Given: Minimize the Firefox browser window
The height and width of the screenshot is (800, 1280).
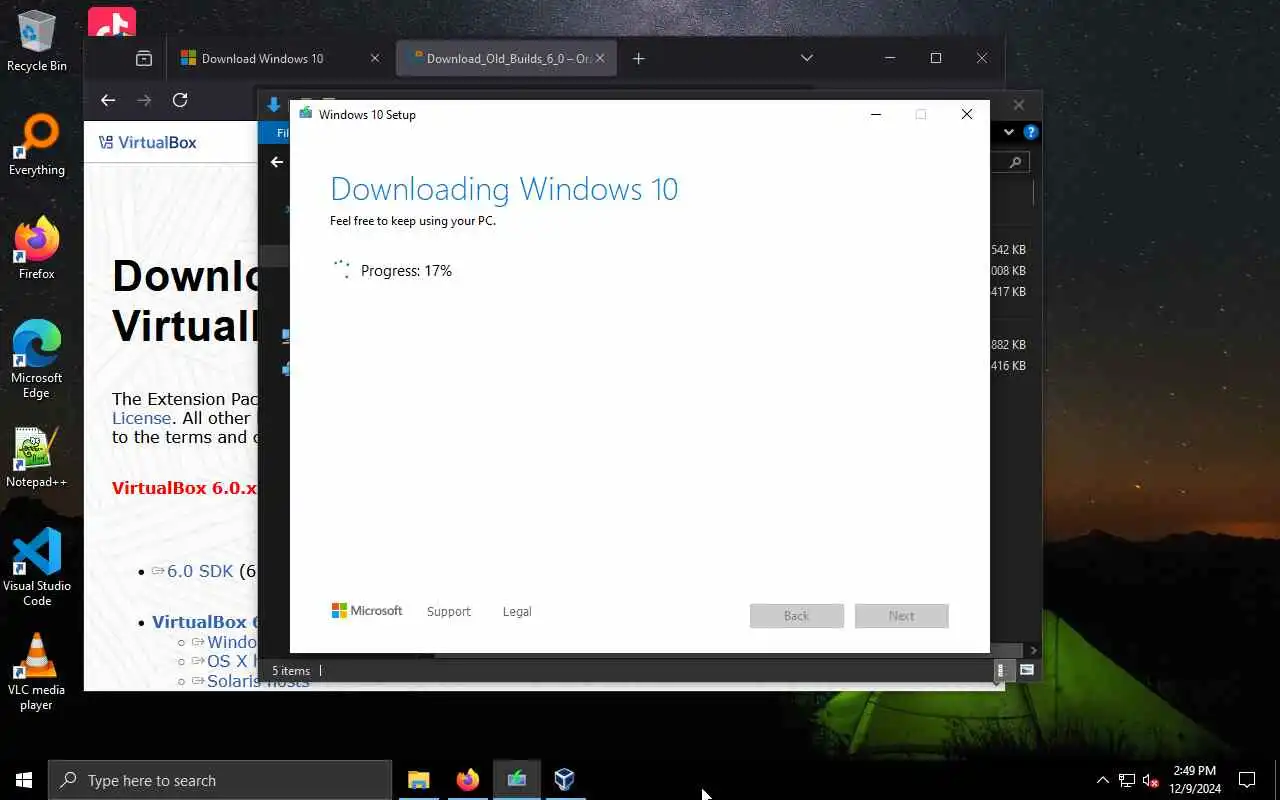Looking at the screenshot, I should pos(890,58).
